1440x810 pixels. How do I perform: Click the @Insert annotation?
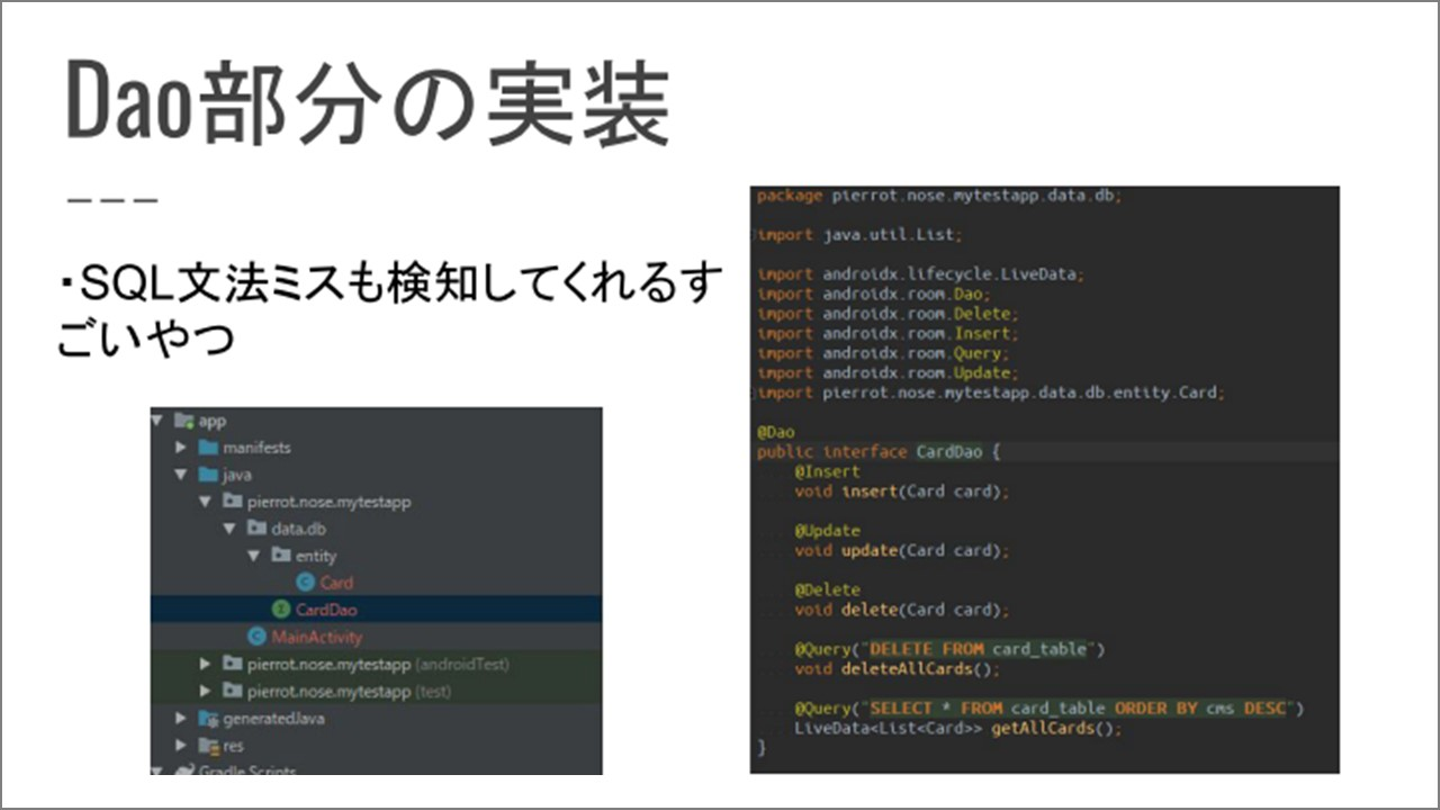tap(827, 471)
